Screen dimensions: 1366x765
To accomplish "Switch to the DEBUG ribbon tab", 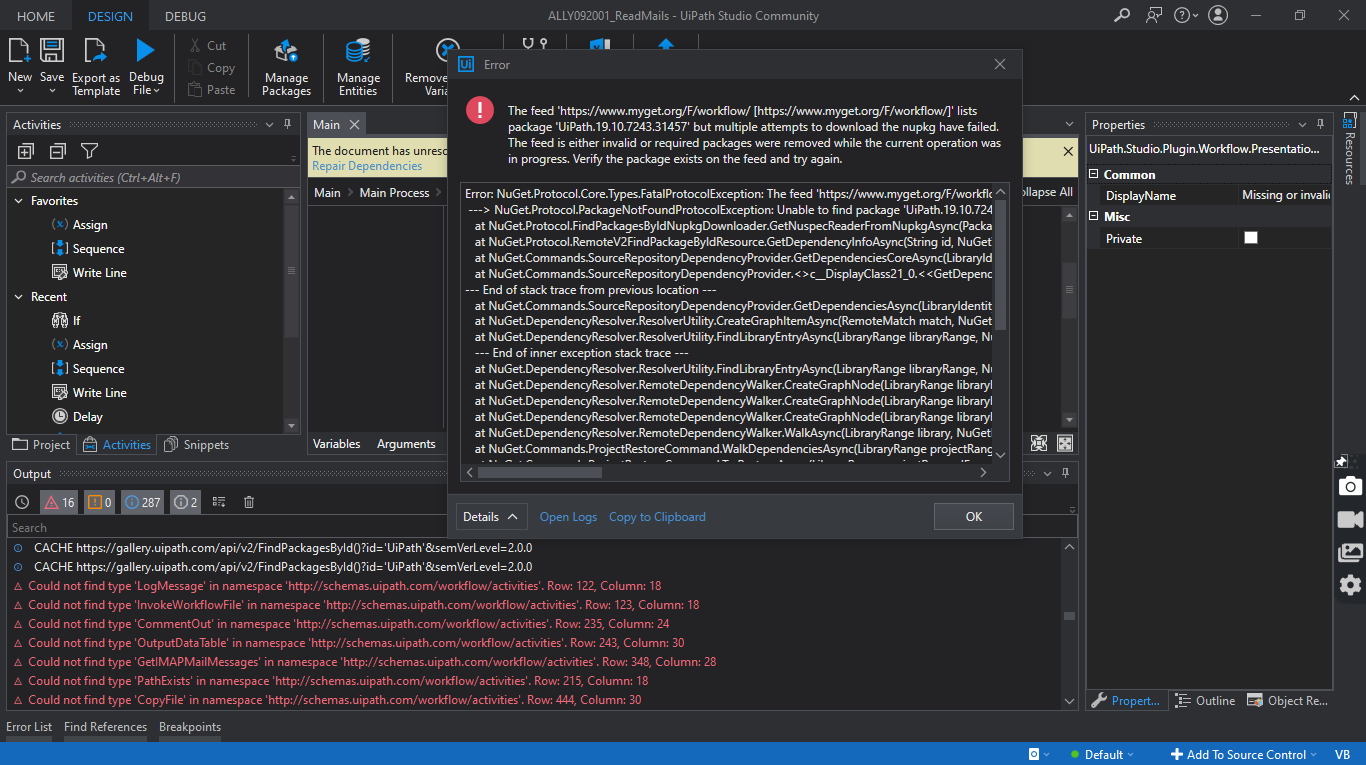I will coord(185,16).
